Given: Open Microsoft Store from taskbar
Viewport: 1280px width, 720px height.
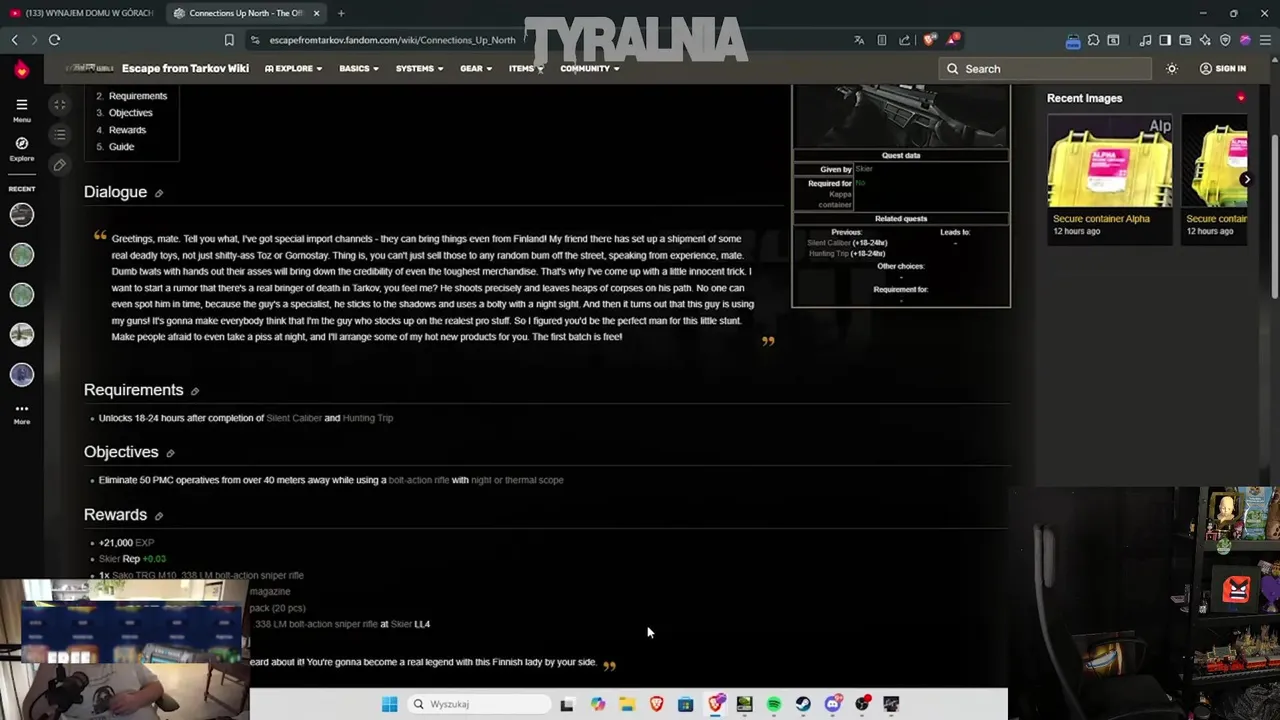Looking at the screenshot, I should (685, 704).
